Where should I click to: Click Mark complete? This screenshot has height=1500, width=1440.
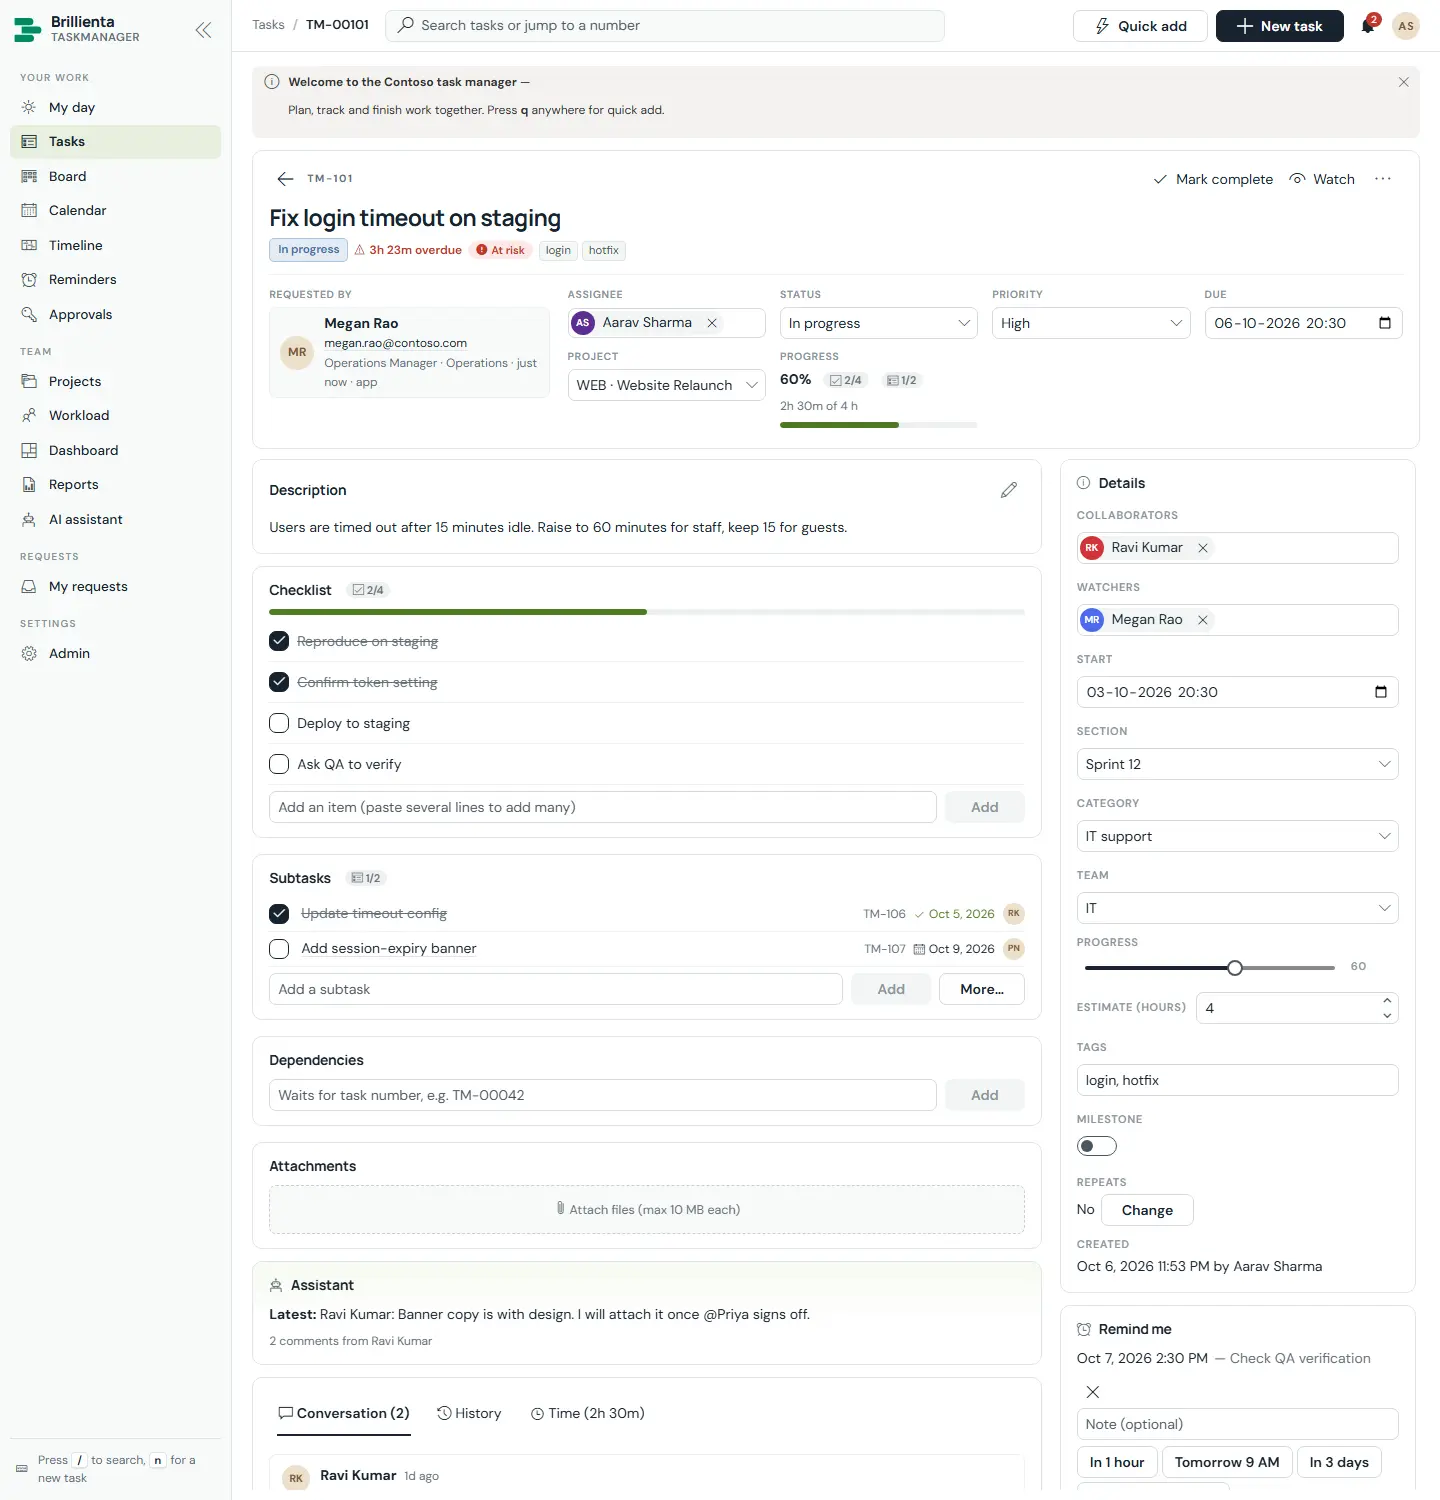(x=1213, y=179)
